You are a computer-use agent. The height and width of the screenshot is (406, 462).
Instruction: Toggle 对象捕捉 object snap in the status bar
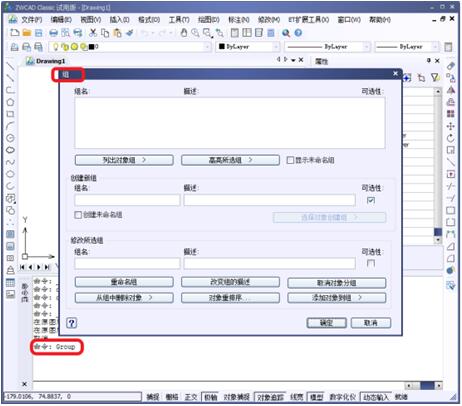click(x=236, y=397)
